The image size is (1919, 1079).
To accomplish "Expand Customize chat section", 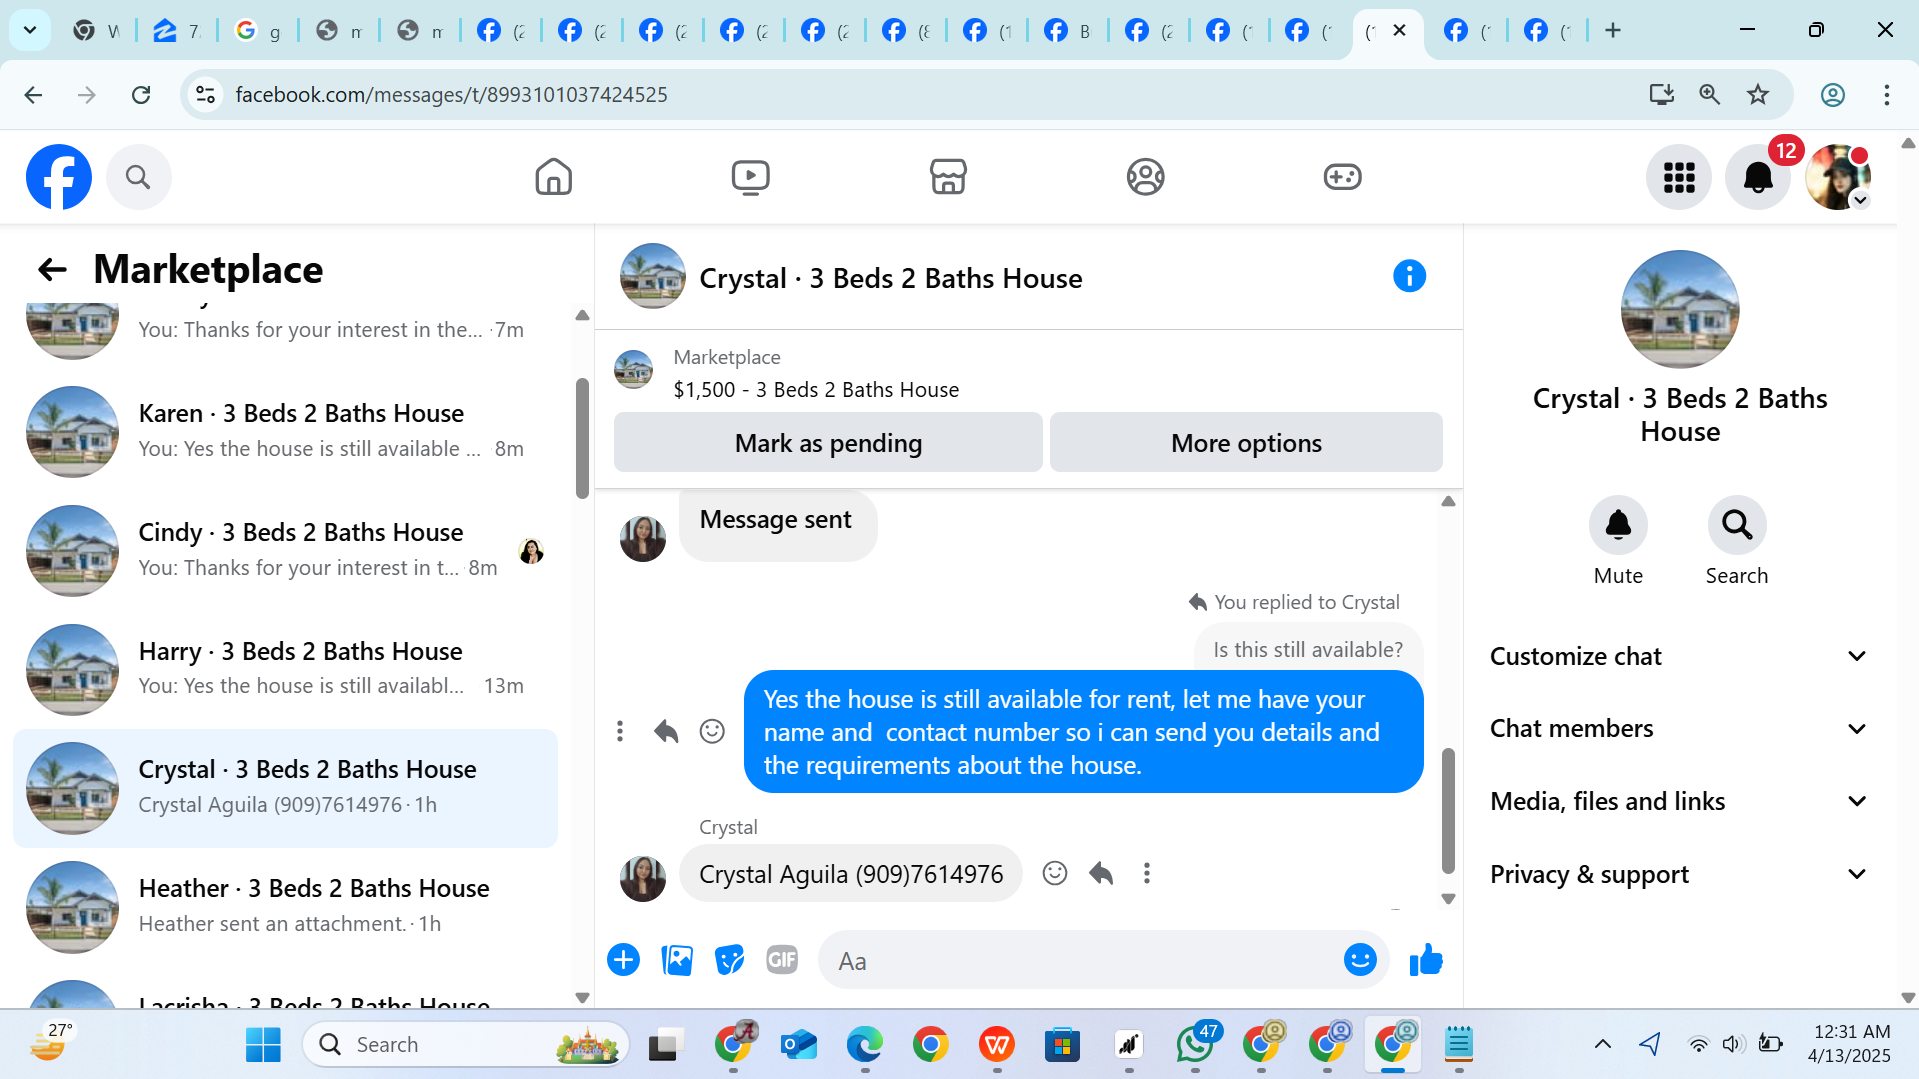I will pyautogui.click(x=1678, y=656).
